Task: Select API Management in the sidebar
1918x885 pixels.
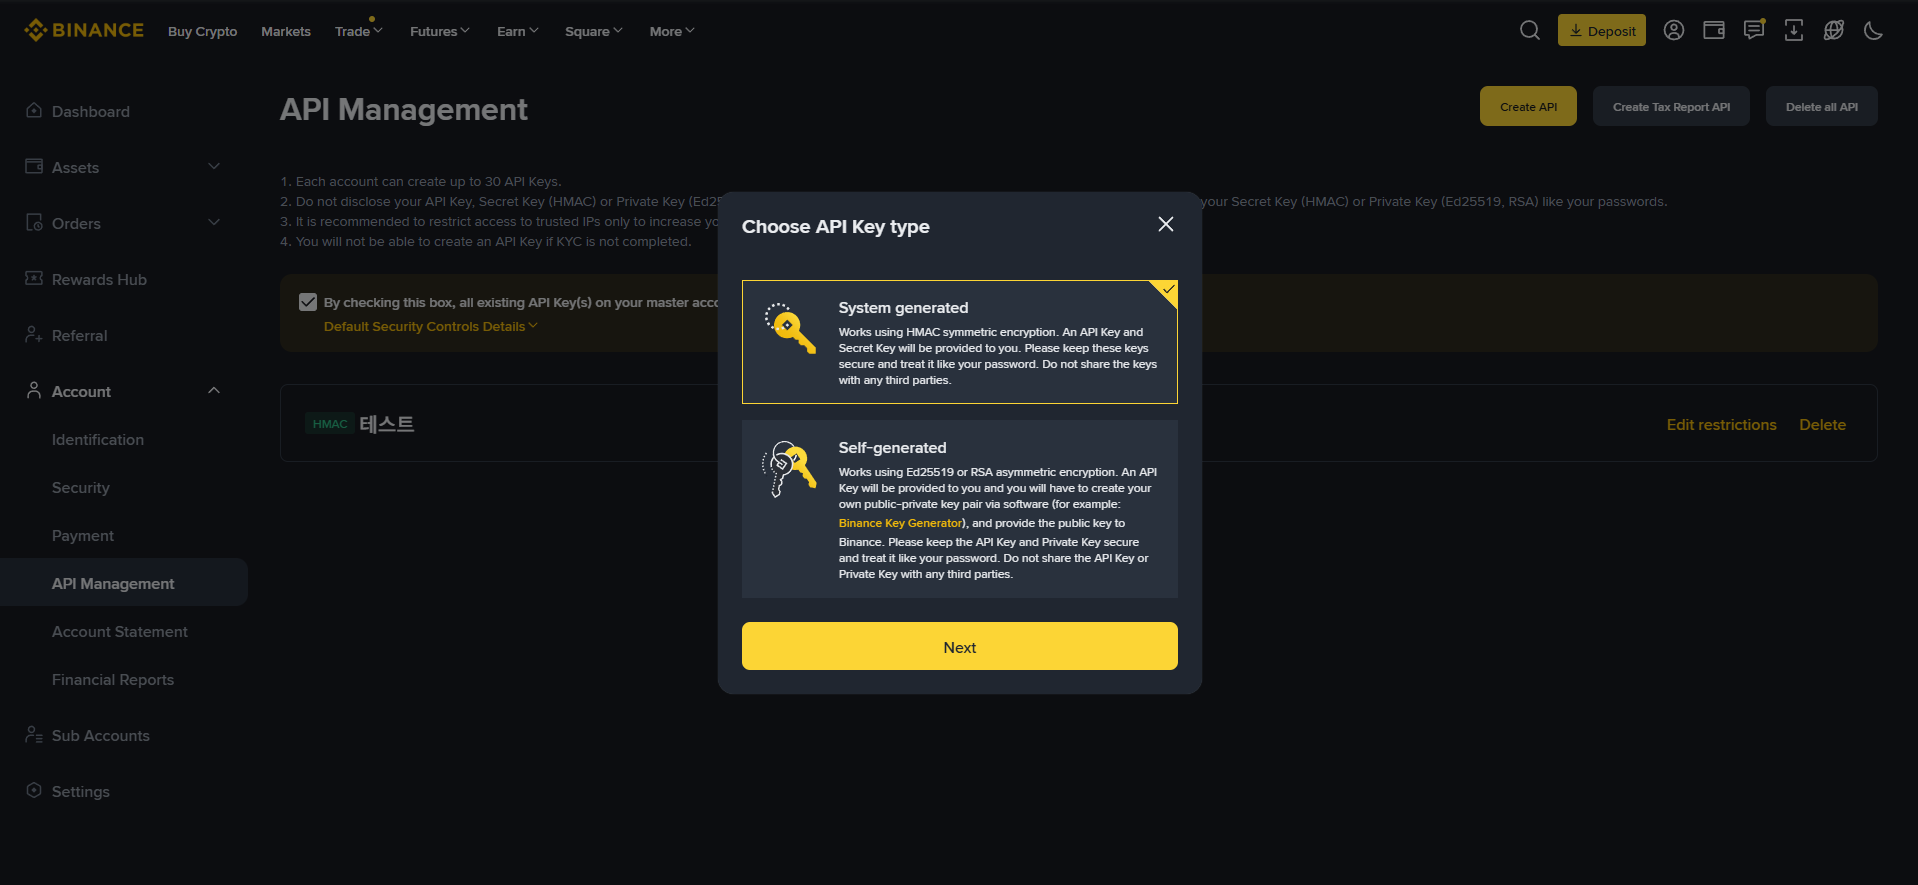Action: tap(124, 582)
